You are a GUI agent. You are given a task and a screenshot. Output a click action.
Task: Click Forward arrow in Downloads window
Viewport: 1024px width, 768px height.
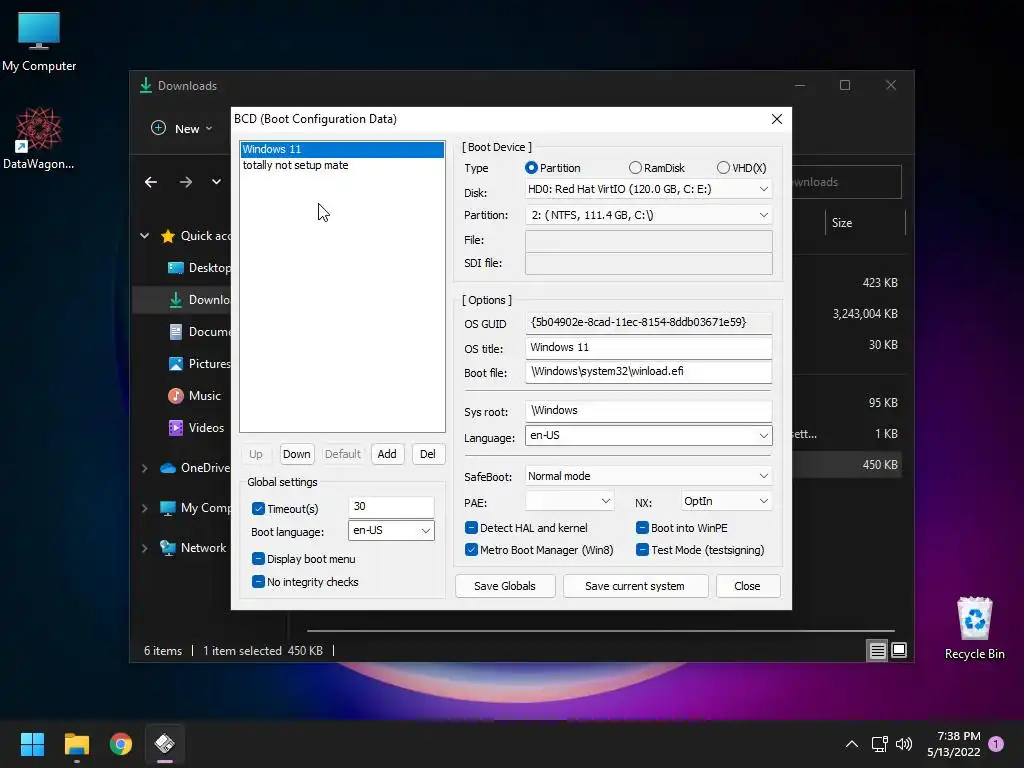[x=186, y=182]
